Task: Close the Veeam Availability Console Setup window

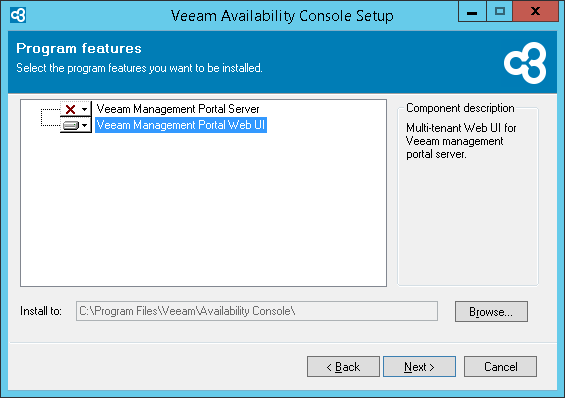Action: (535, 12)
